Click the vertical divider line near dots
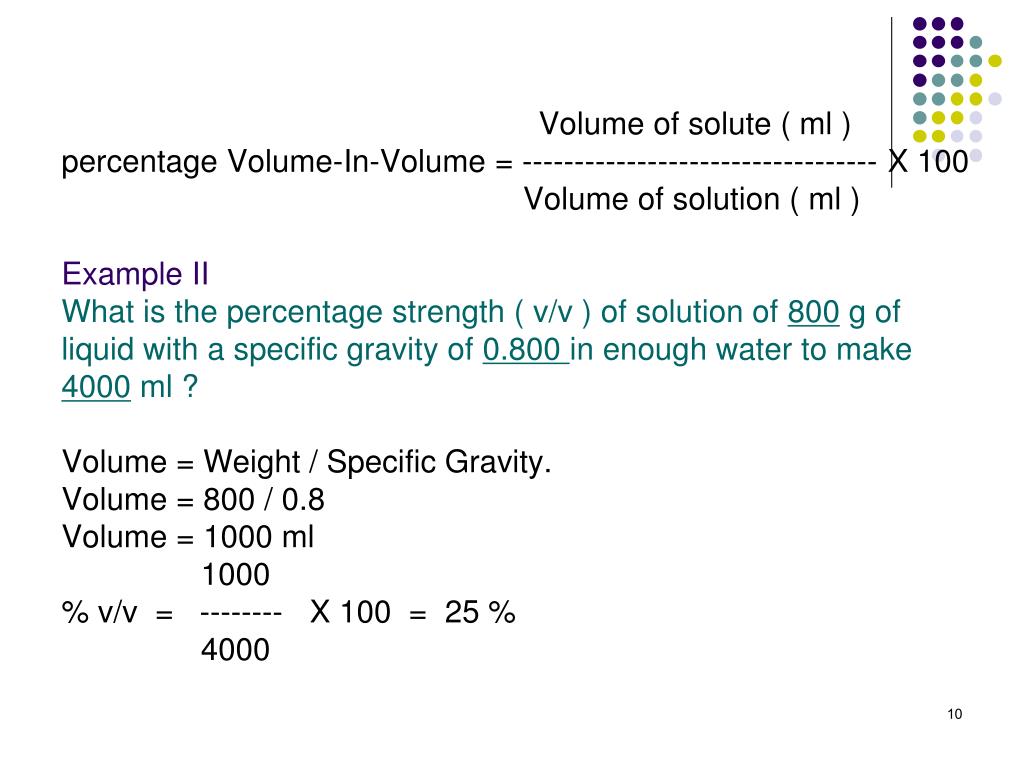 click(891, 103)
